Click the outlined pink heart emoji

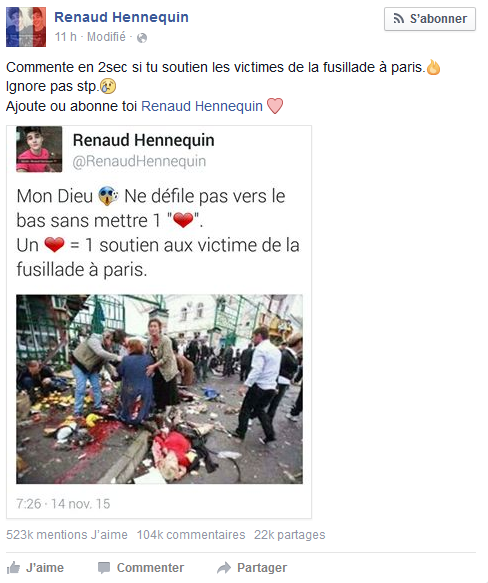(x=275, y=106)
